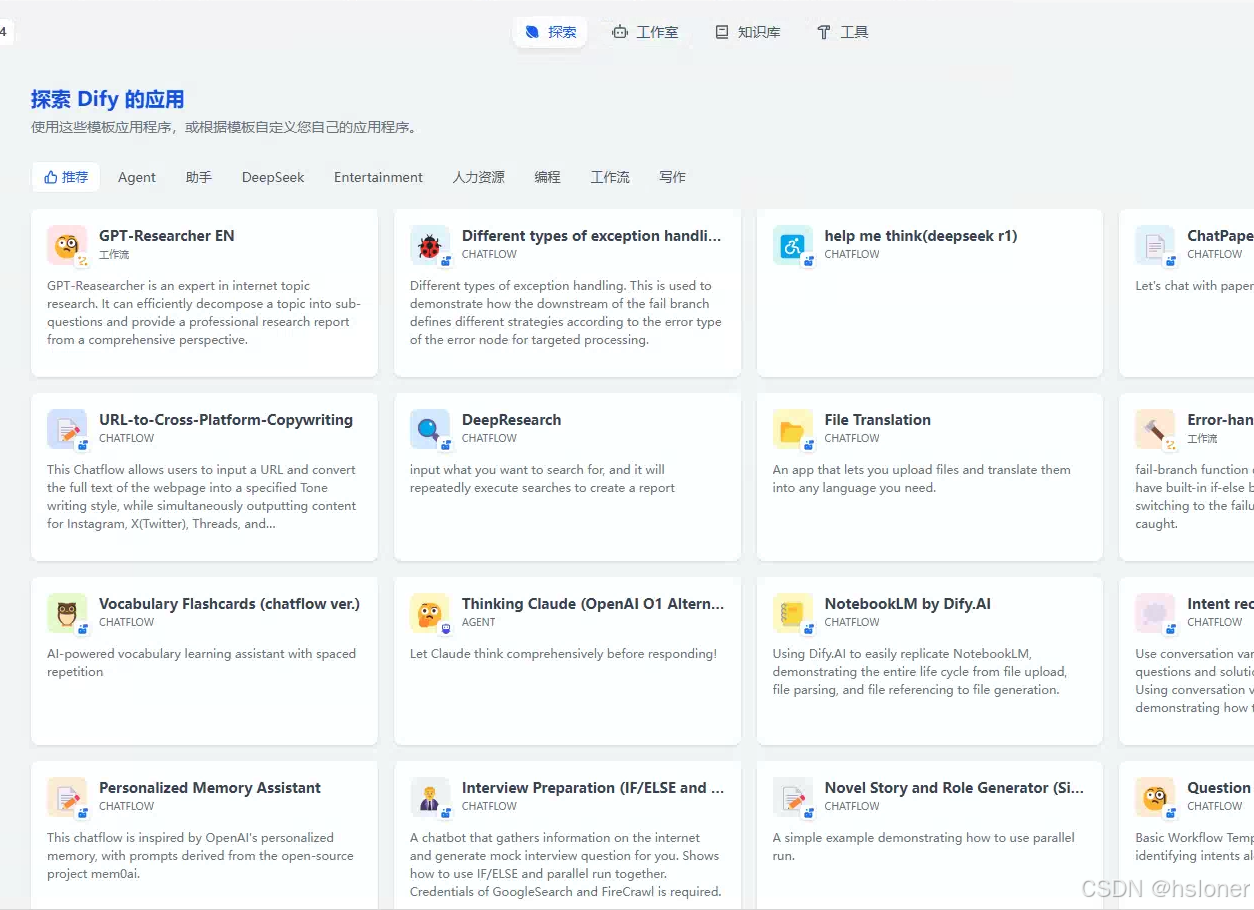Click the Interview Preparation person icon

[x=430, y=797]
